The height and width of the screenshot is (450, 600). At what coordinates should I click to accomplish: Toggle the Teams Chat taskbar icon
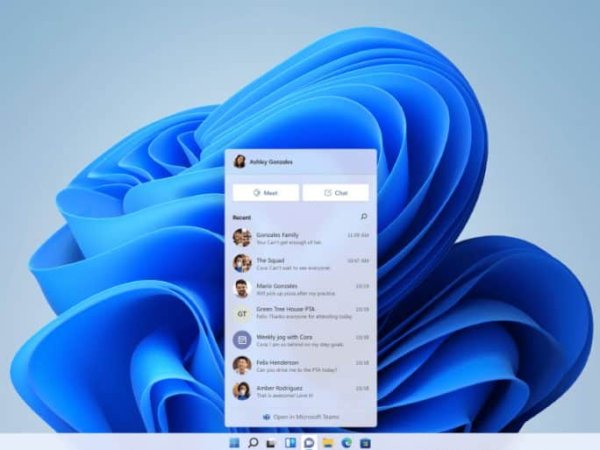(309, 441)
